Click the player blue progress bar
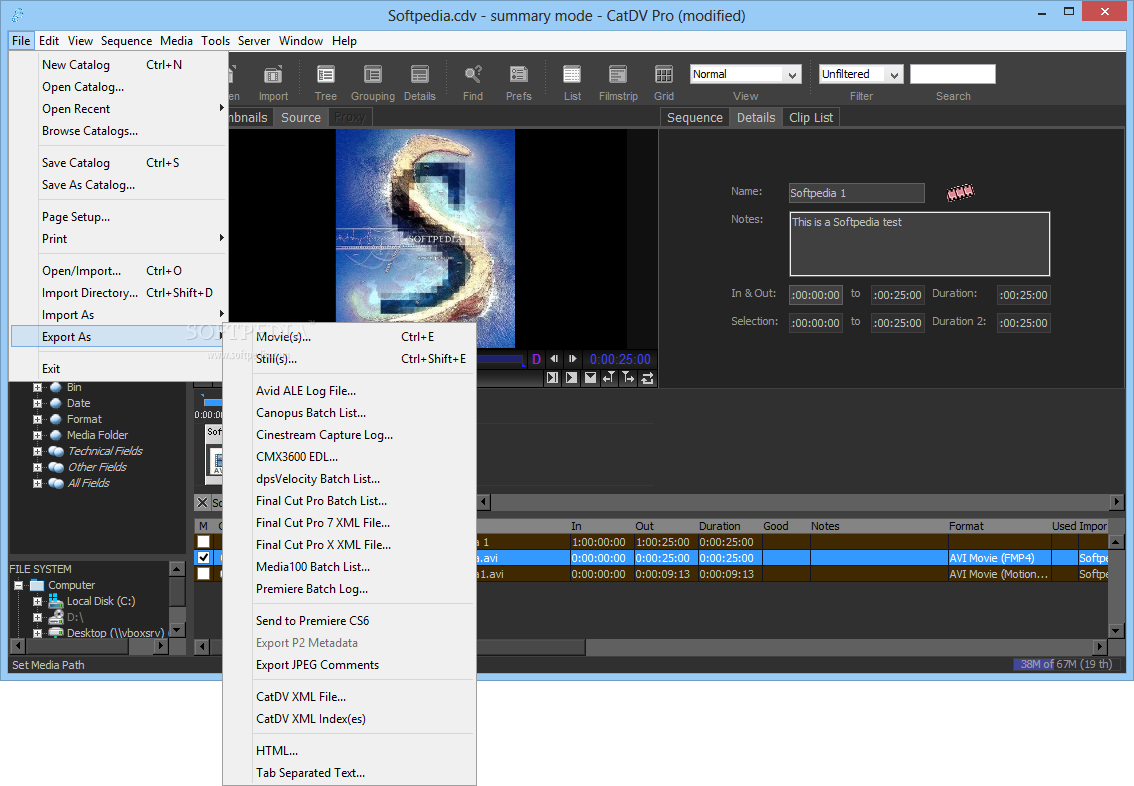 click(x=499, y=359)
